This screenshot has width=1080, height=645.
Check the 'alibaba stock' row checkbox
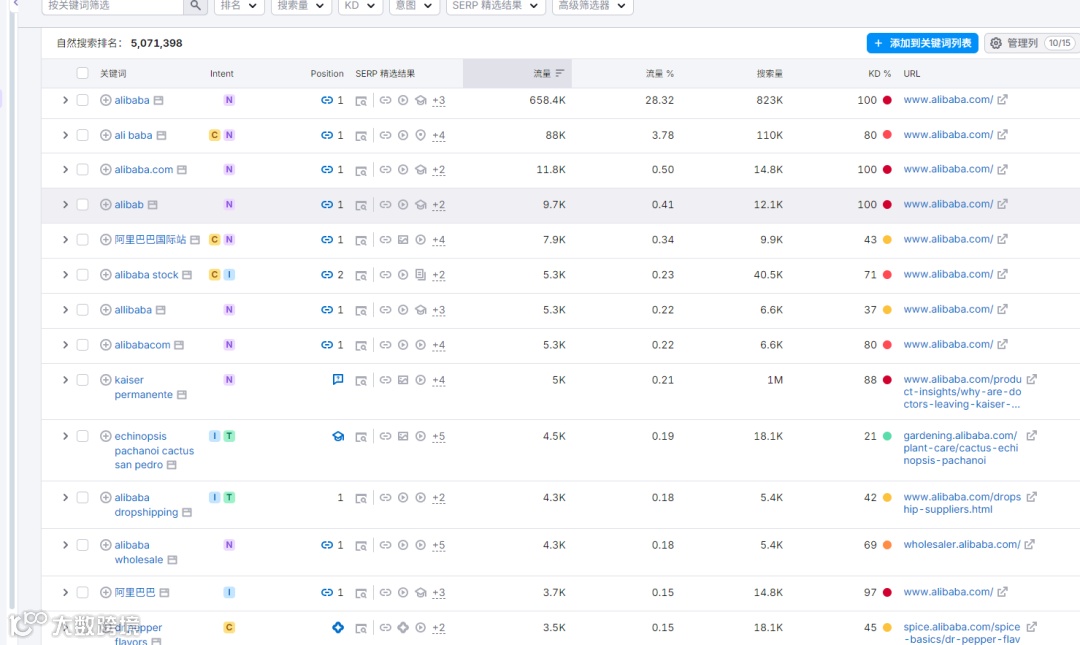[x=83, y=275]
